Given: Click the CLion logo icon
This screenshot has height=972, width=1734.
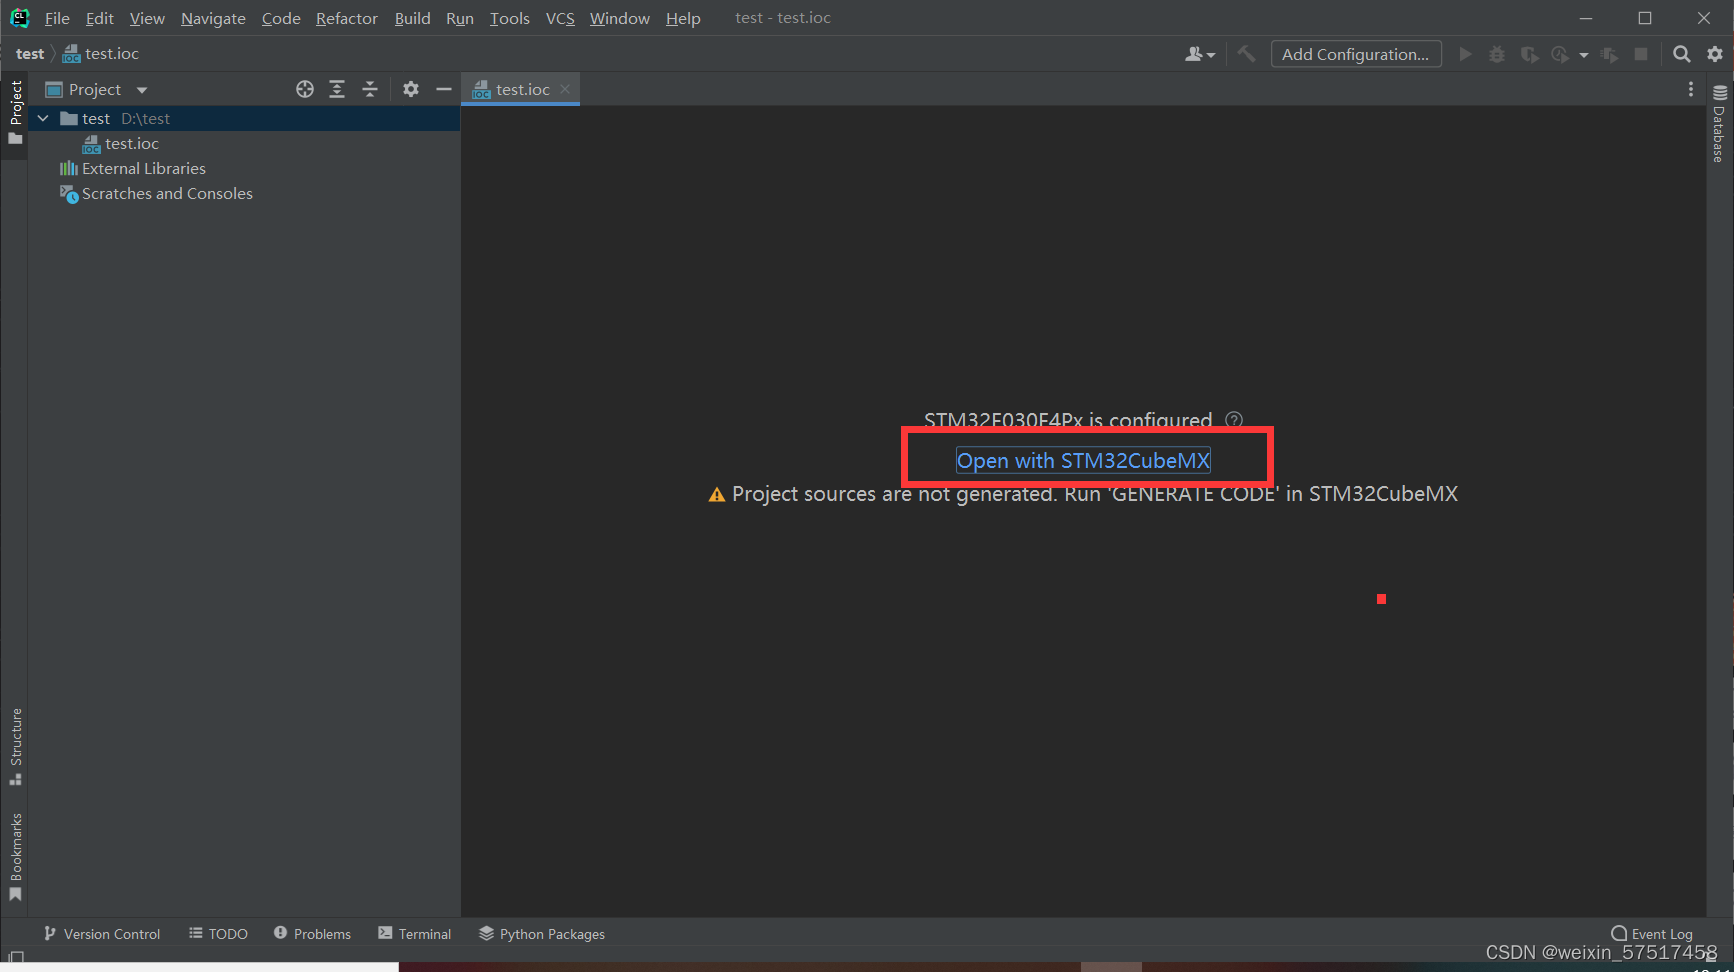Looking at the screenshot, I should coord(20,18).
